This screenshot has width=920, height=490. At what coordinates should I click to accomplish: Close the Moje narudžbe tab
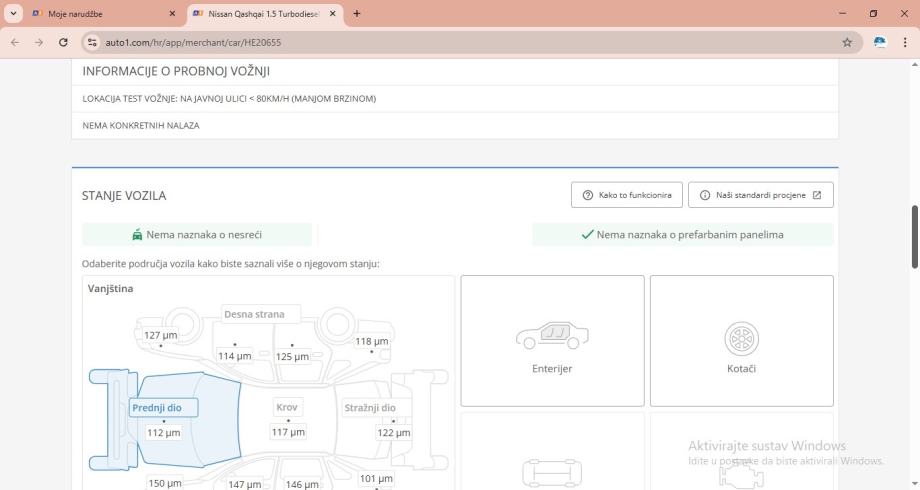pos(172,13)
